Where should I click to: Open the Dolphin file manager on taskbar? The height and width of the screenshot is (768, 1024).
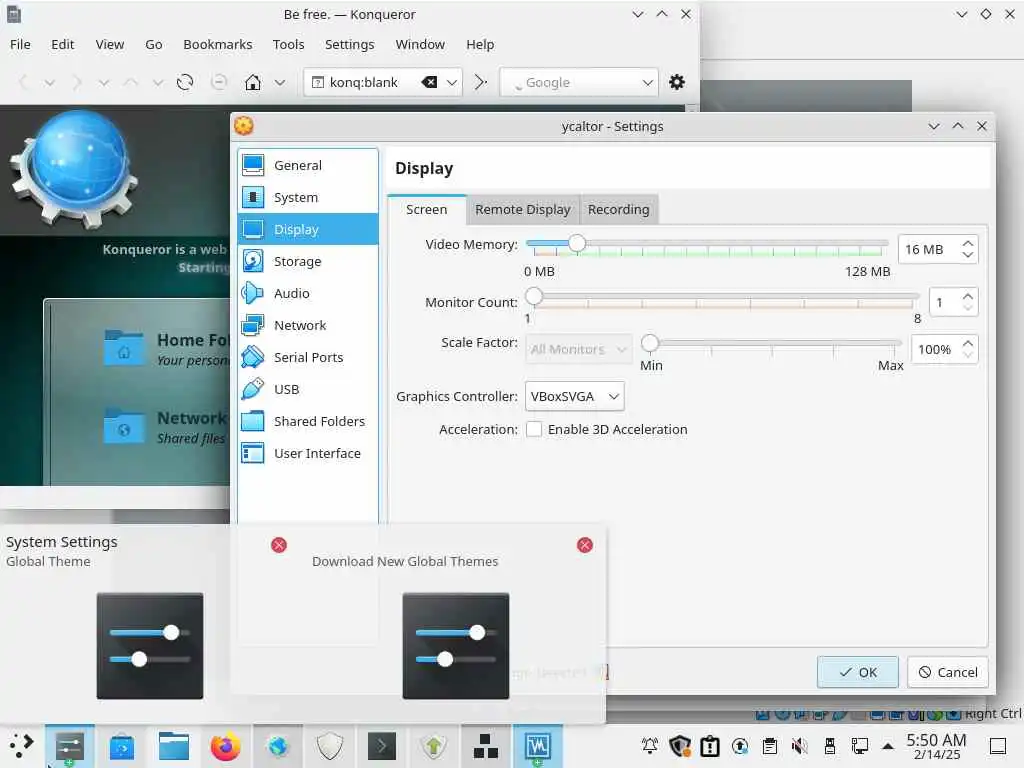[x=174, y=746]
